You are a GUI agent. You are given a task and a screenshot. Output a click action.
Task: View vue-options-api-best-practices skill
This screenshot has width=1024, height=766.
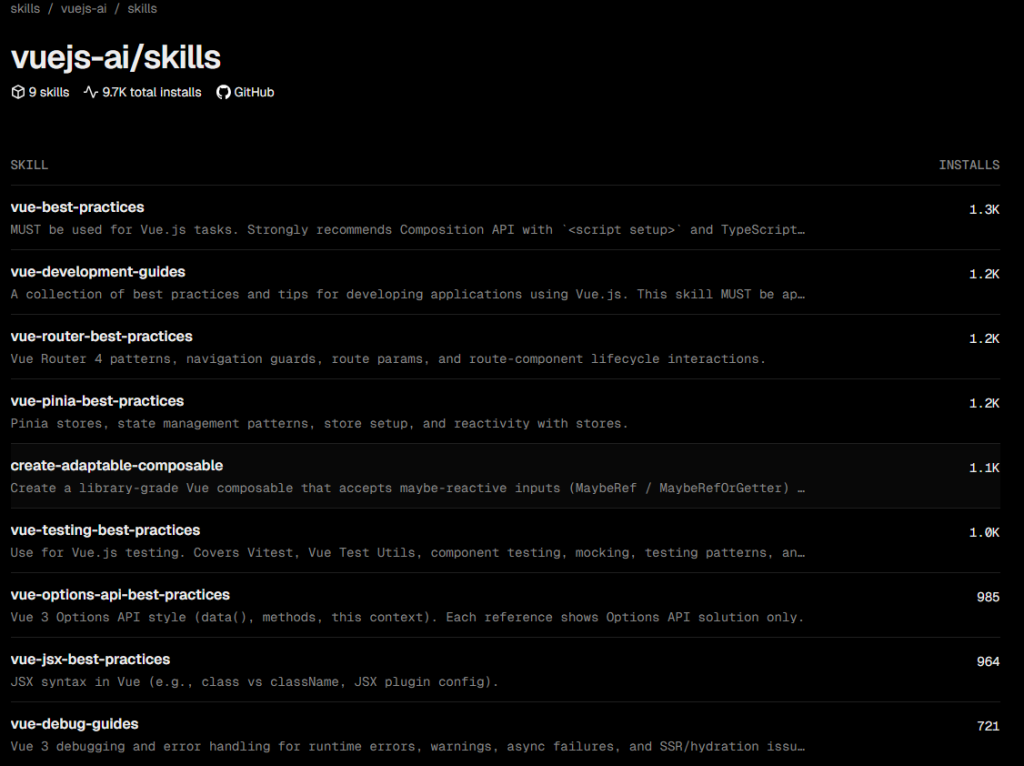120,595
